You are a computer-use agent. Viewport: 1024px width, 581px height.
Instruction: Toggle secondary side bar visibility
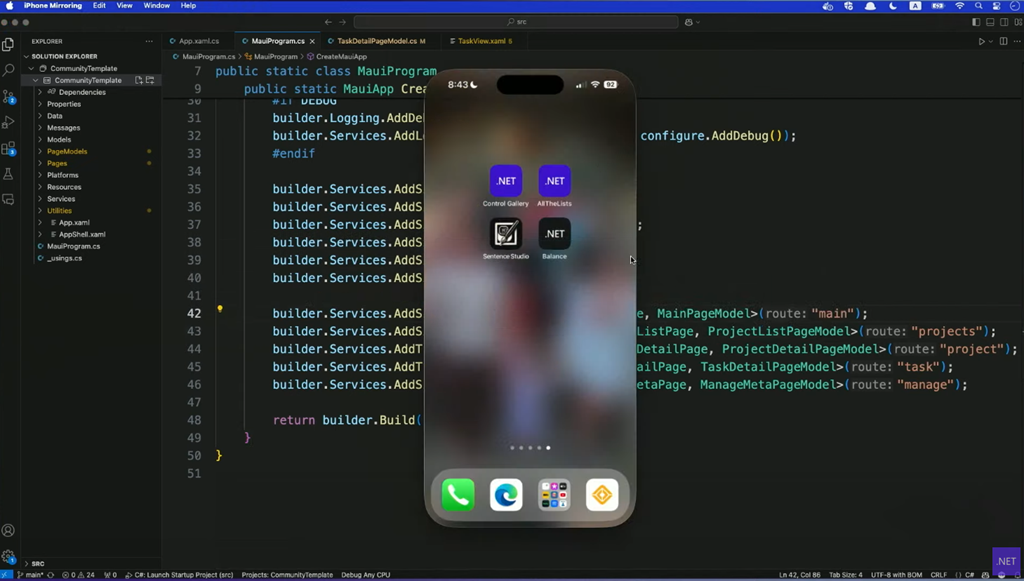pos(1004,22)
